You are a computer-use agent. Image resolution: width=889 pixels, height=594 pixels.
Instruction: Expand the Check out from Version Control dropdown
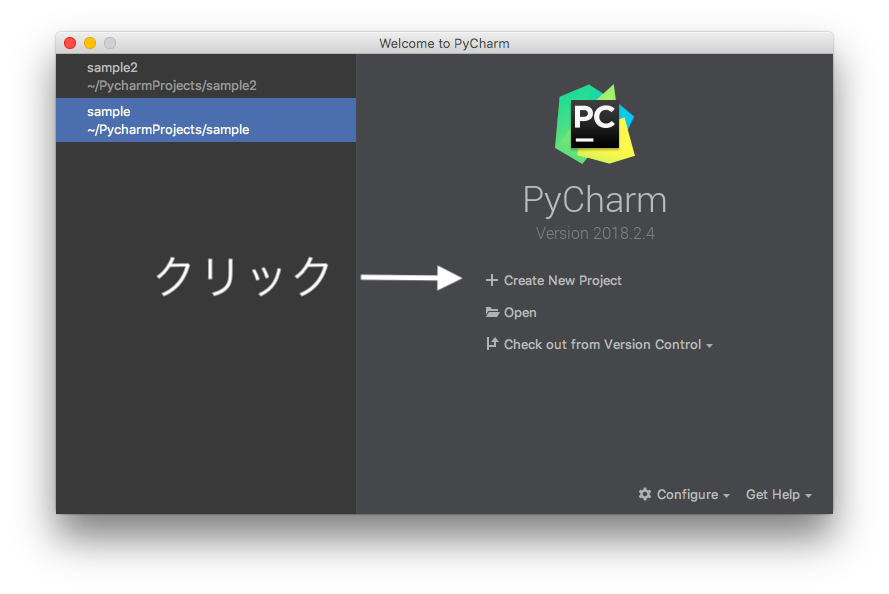[x=710, y=344]
